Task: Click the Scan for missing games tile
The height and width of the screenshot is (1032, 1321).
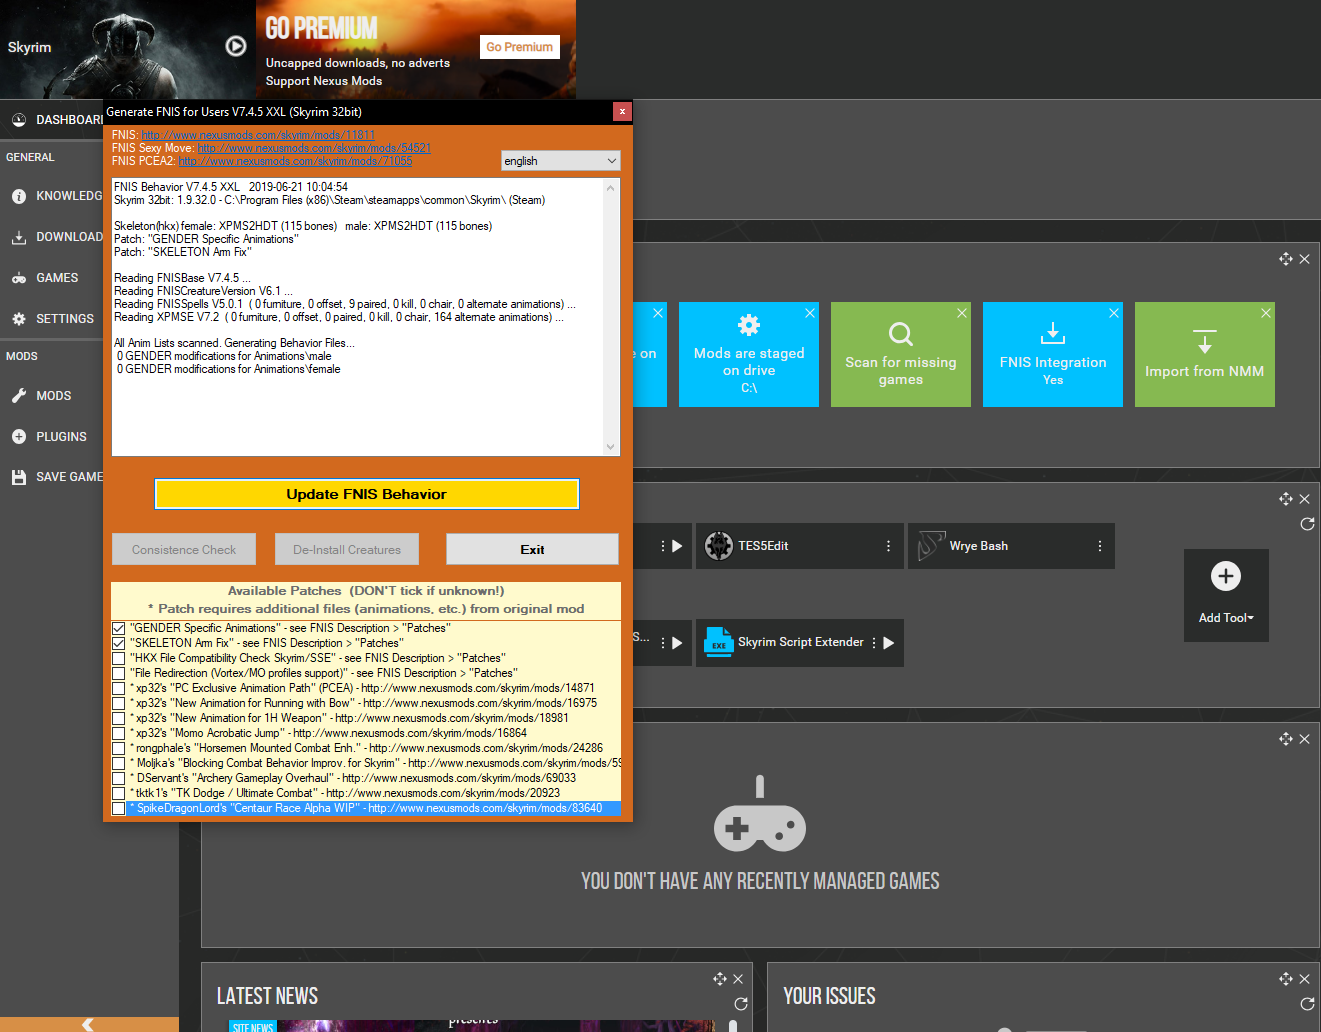Action: [901, 355]
